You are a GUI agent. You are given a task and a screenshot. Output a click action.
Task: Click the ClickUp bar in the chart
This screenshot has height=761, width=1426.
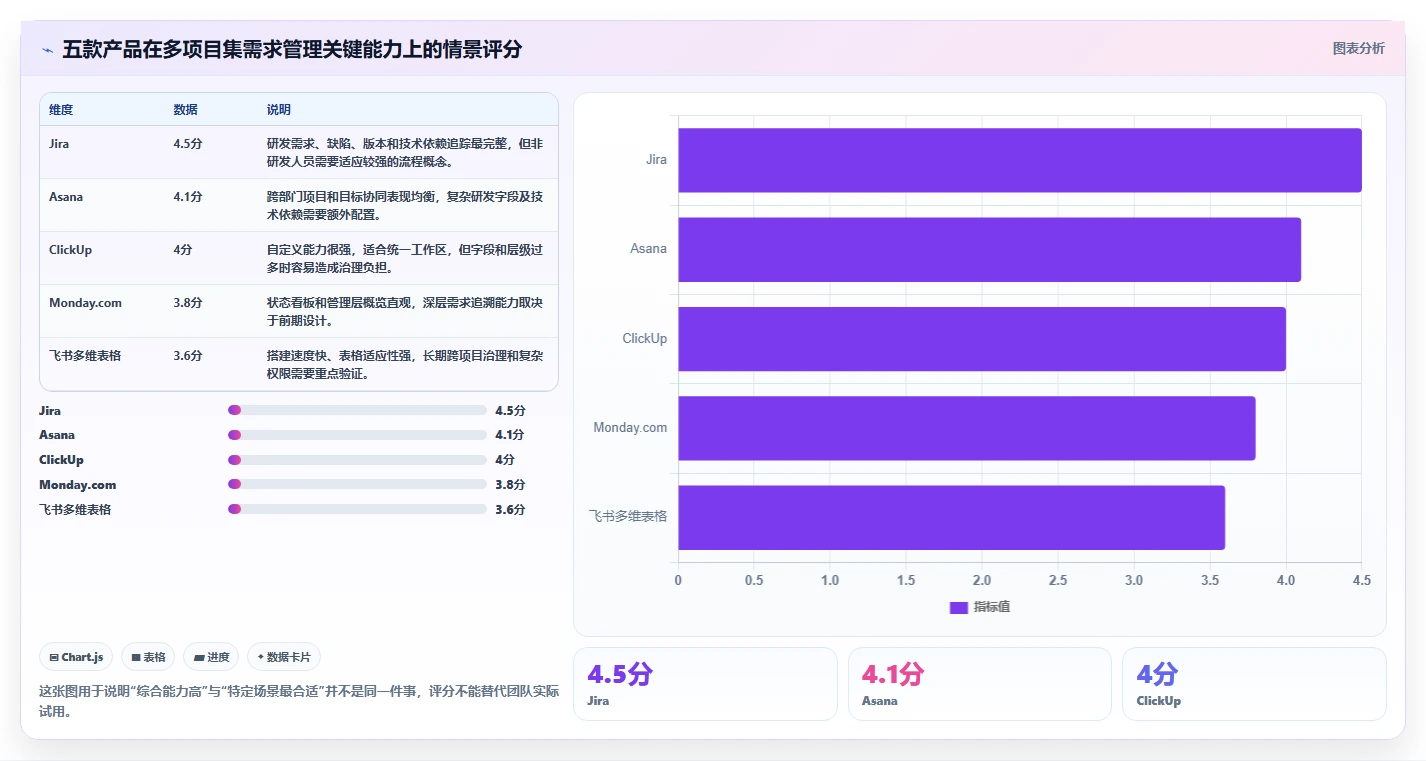point(982,339)
